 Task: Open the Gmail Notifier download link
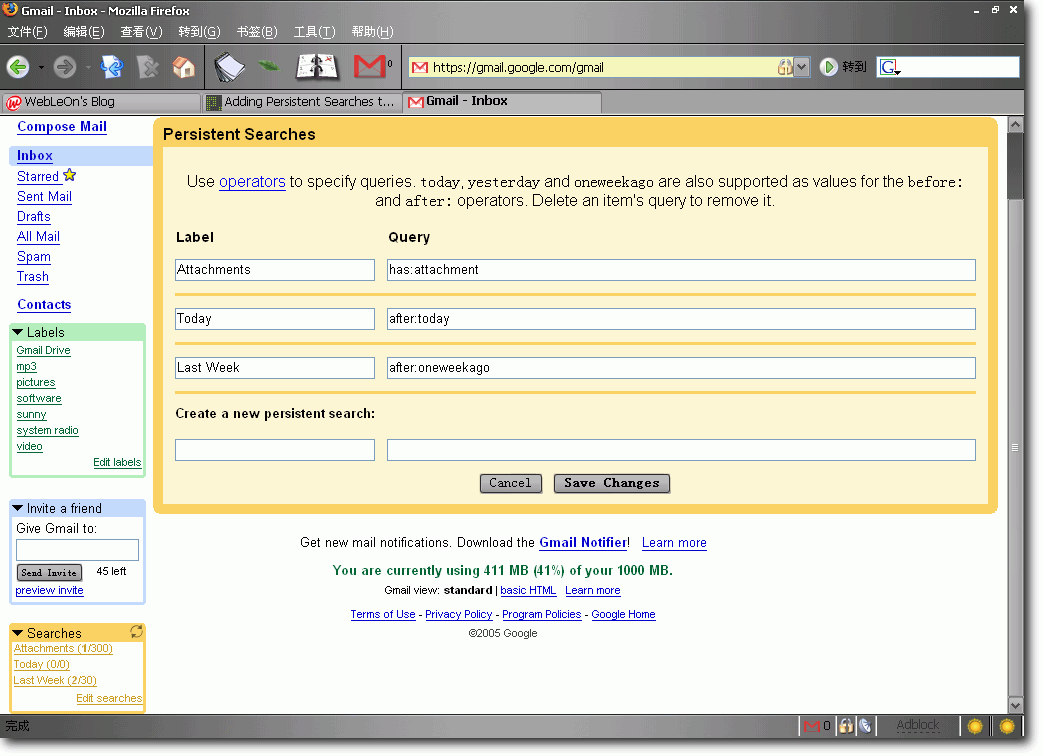583,543
